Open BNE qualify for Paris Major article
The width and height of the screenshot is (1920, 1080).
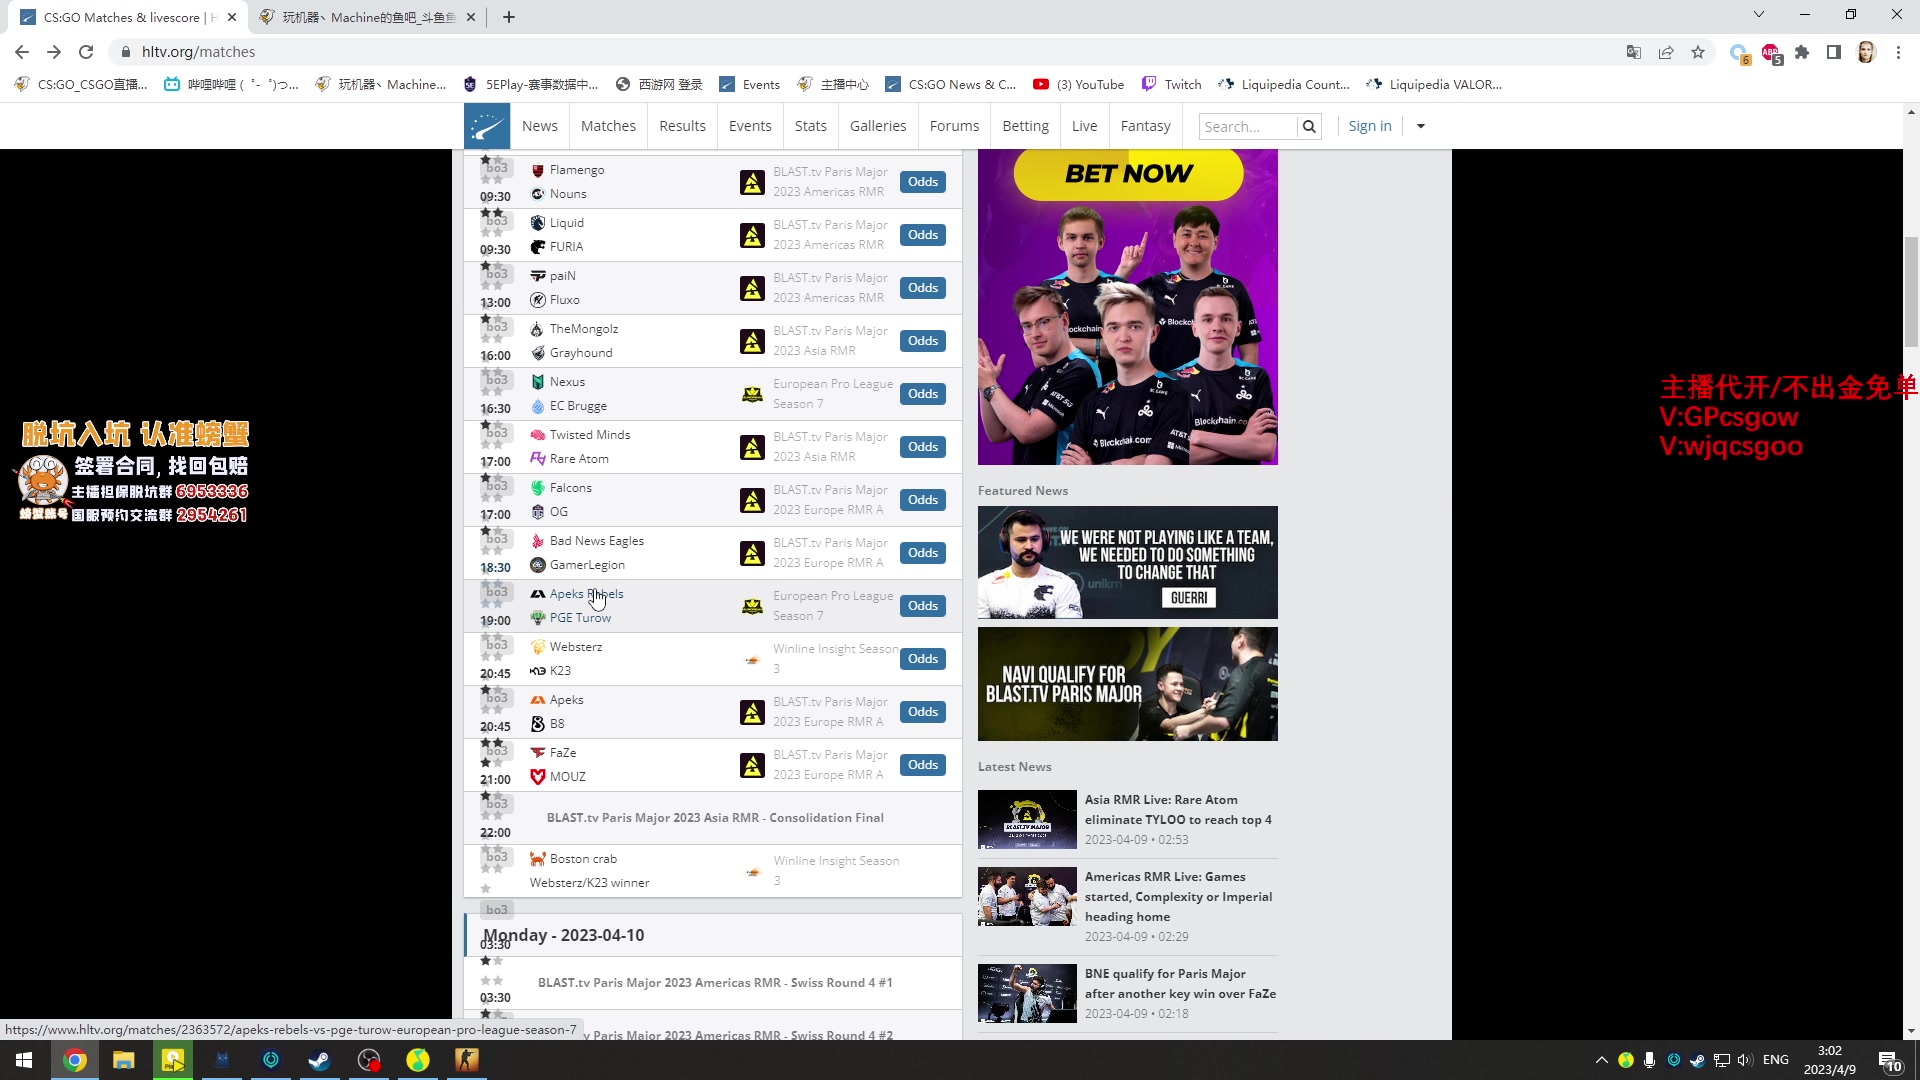click(1127, 994)
